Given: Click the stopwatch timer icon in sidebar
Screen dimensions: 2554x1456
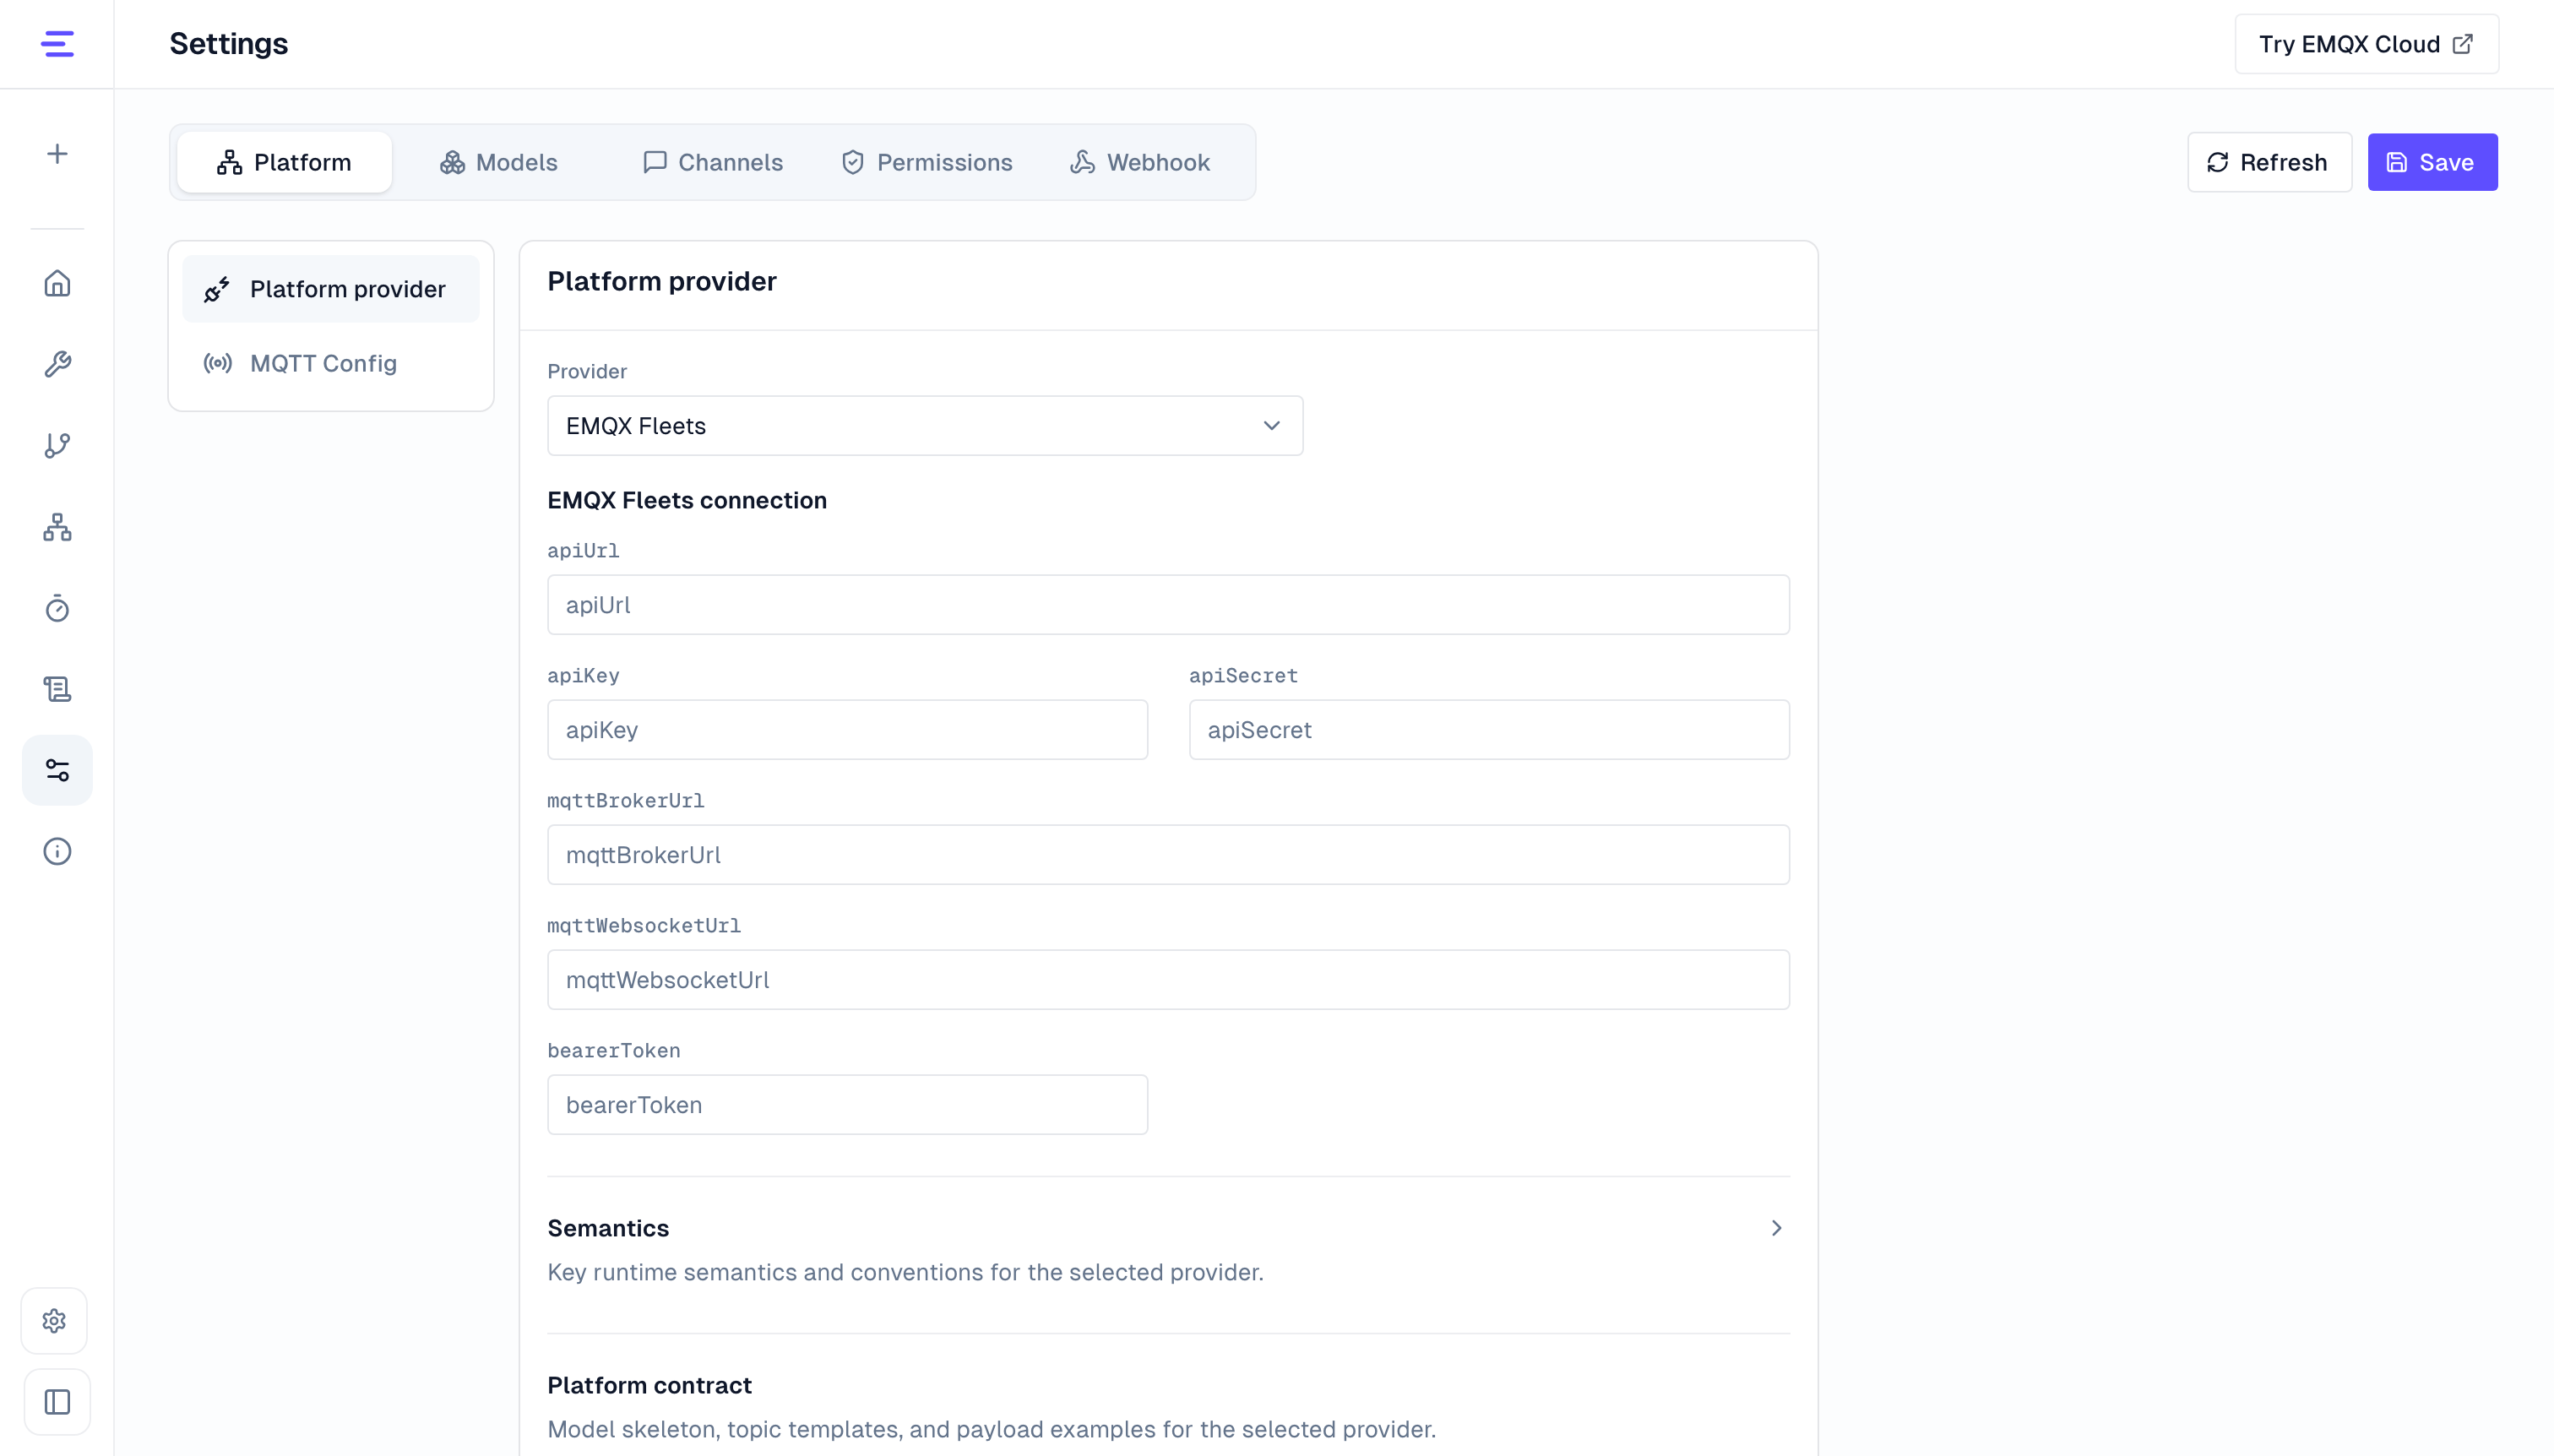Looking at the screenshot, I should 57,608.
